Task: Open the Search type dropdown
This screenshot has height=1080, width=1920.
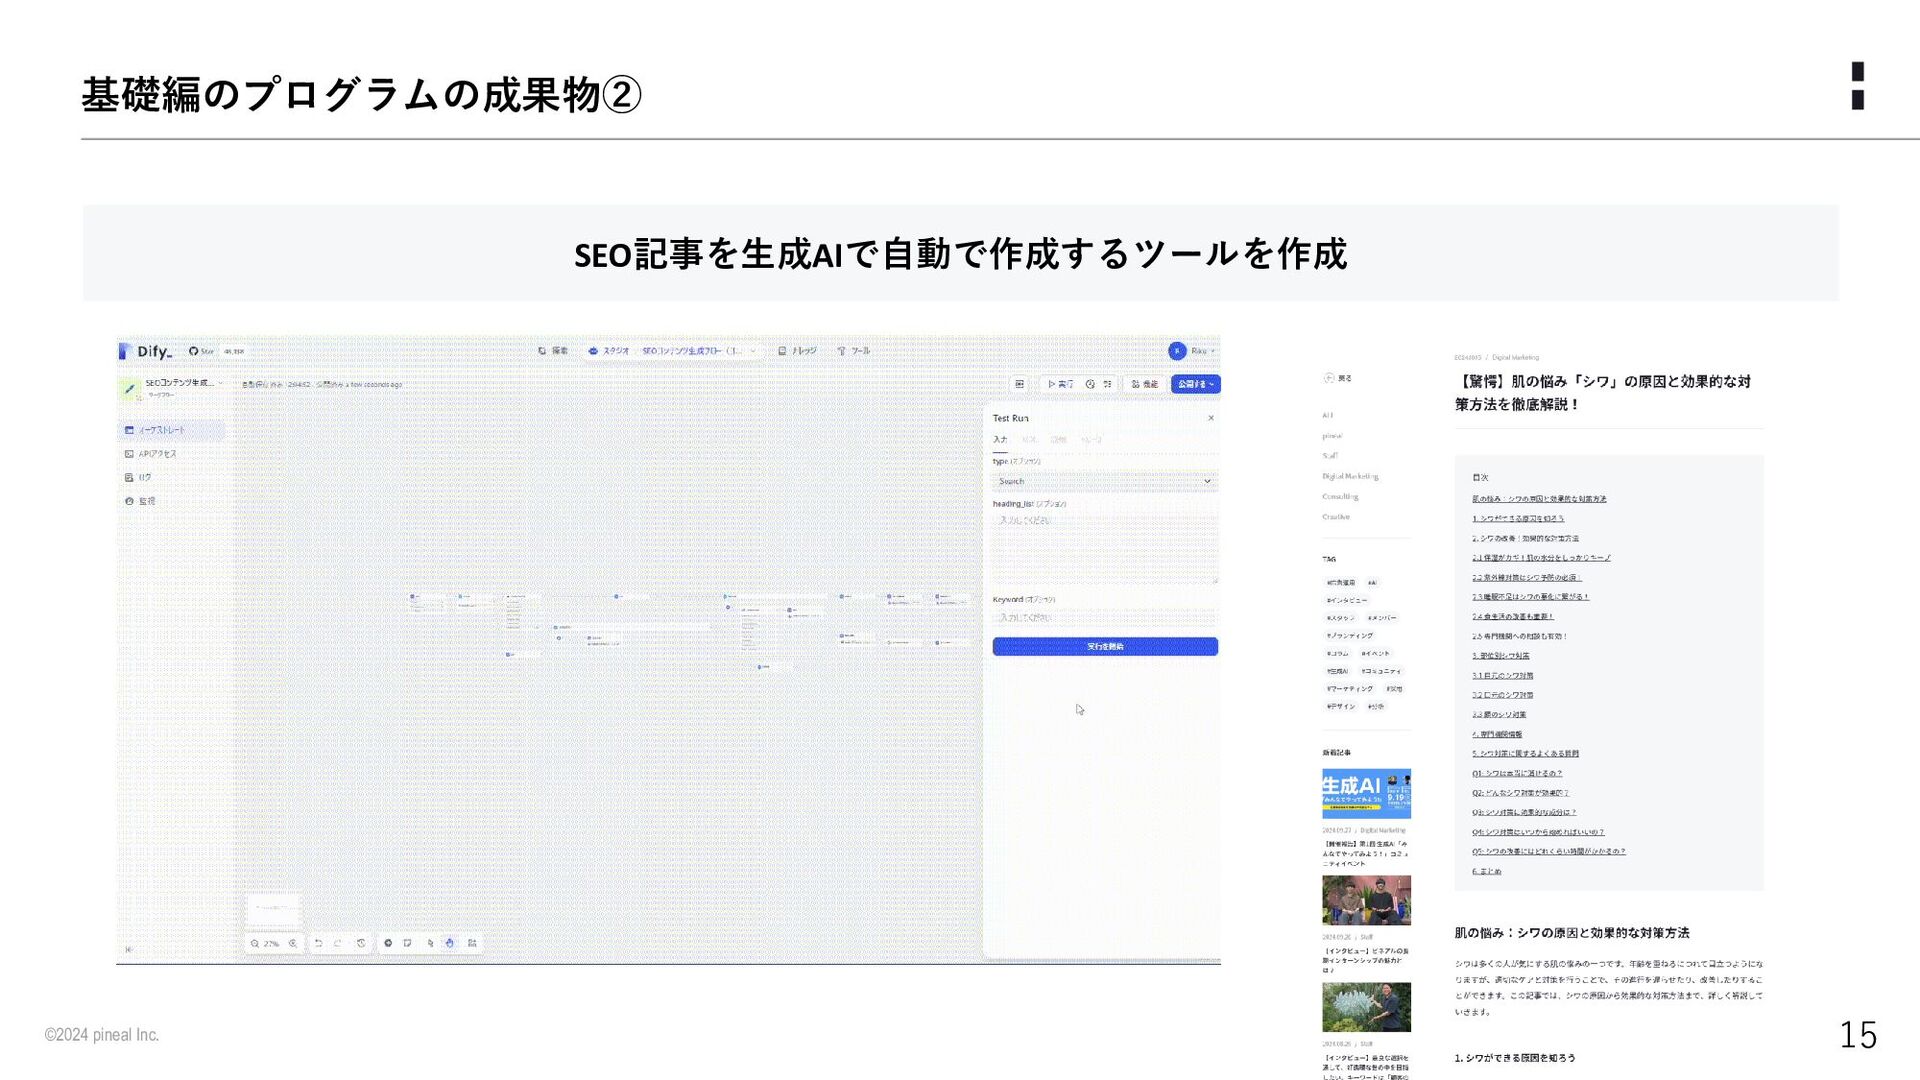Action: tap(1104, 481)
